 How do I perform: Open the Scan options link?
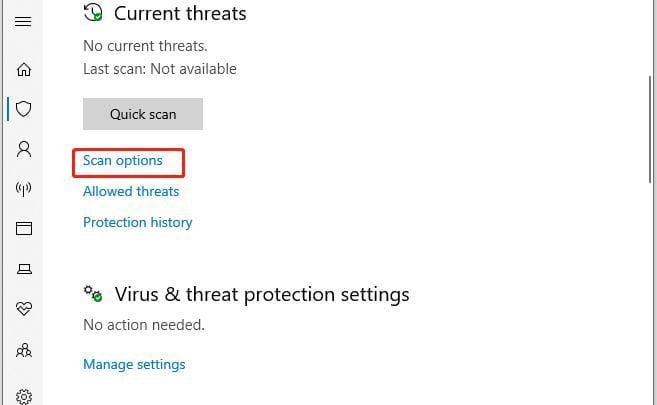tap(123, 160)
